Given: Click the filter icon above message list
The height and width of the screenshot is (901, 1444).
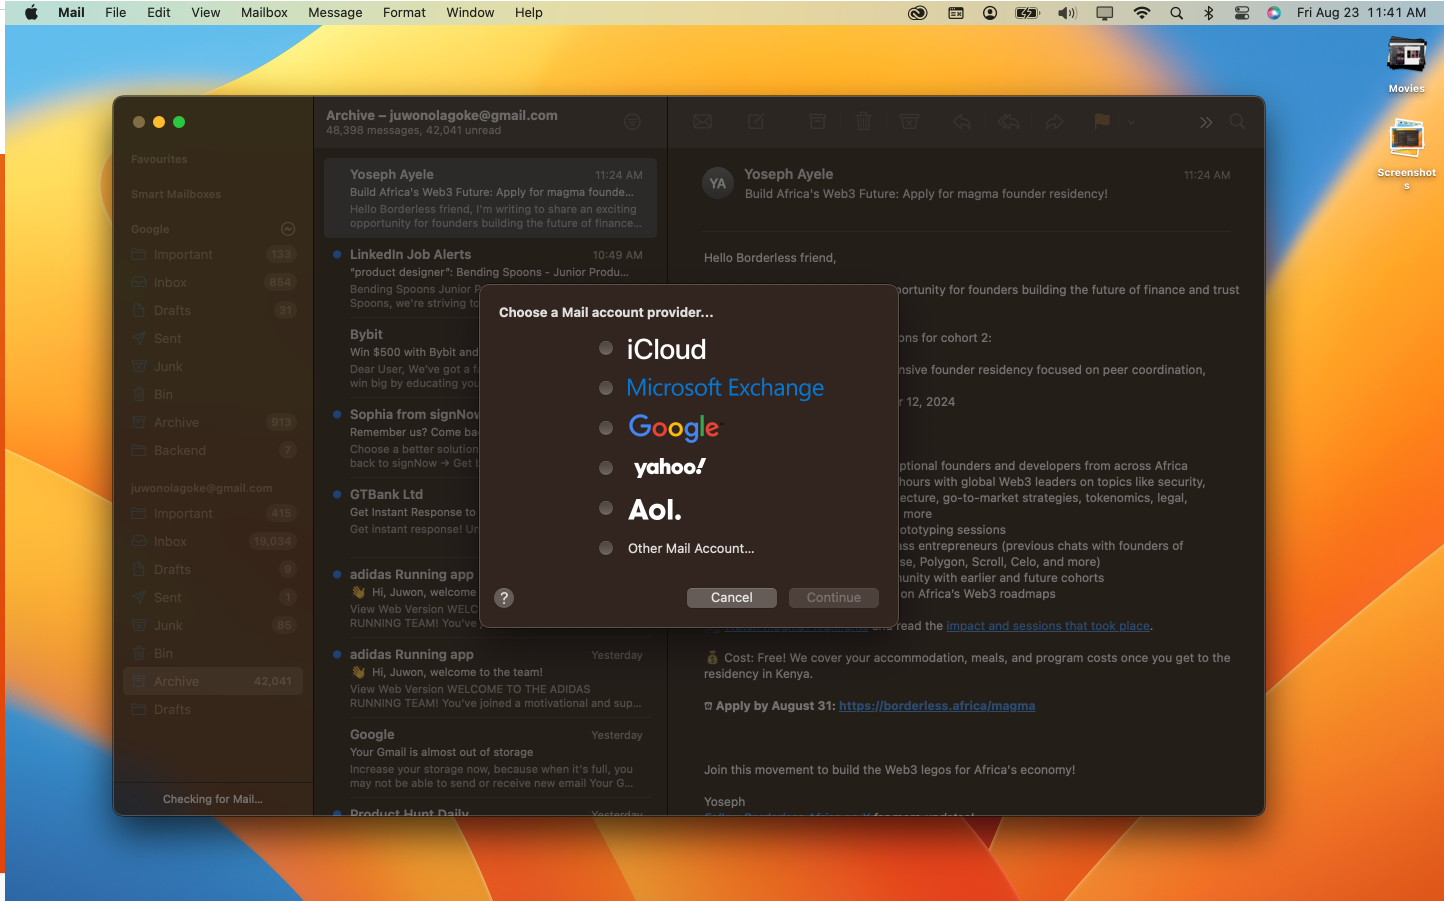Looking at the screenshot, I should coord(632,122).
